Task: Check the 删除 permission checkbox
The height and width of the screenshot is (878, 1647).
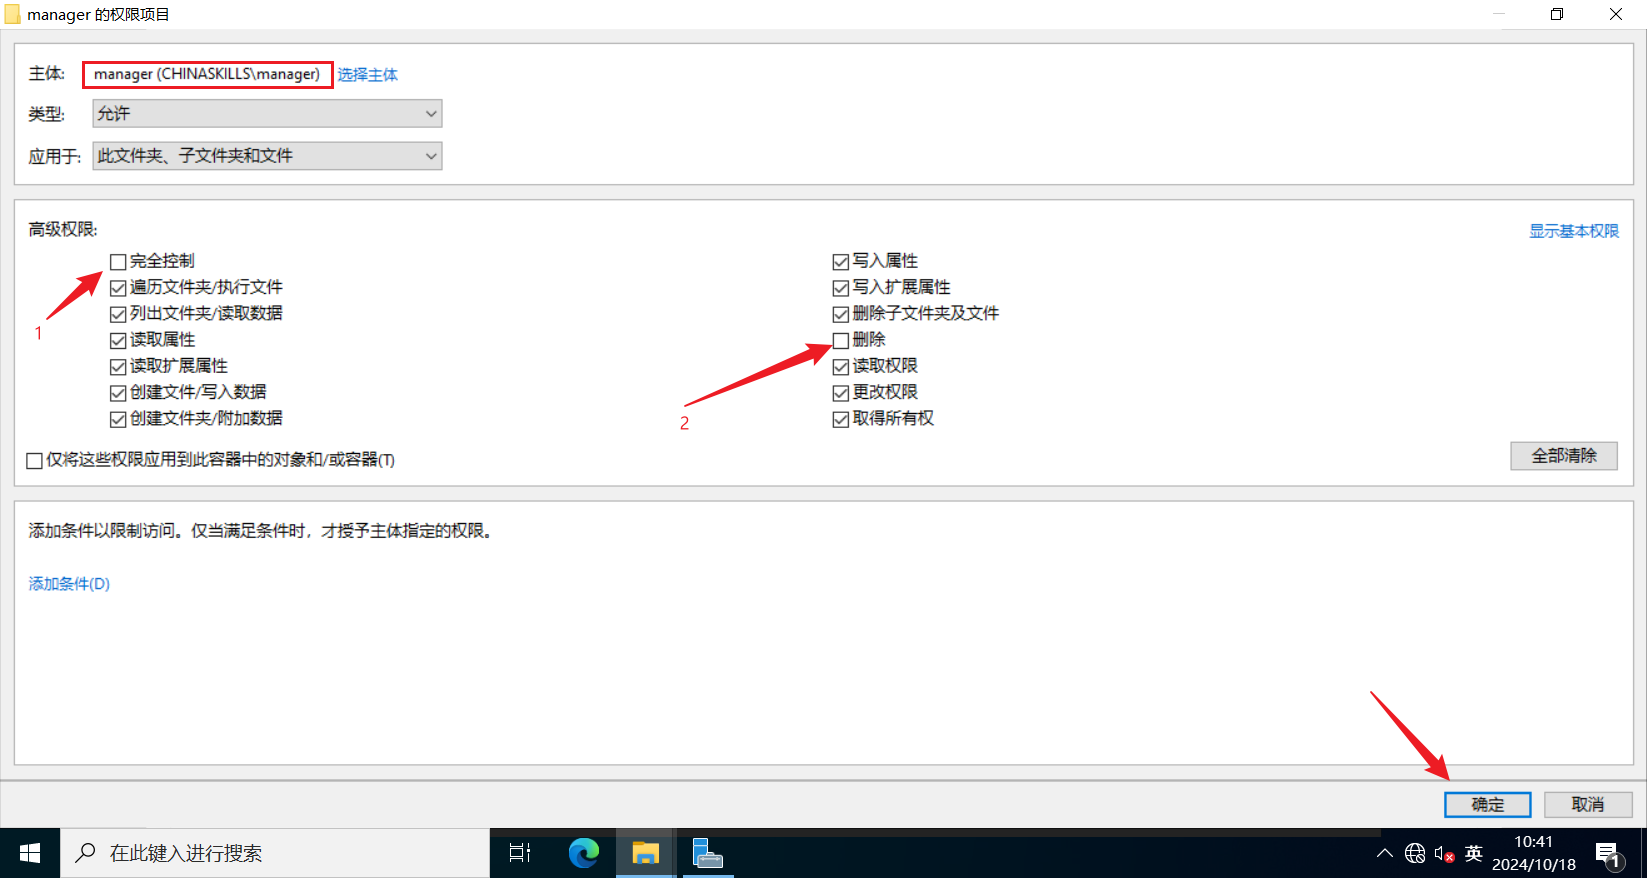Action: (841, 341)
